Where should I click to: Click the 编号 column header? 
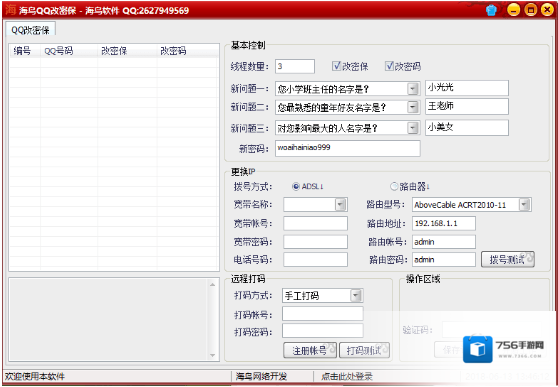25,51
